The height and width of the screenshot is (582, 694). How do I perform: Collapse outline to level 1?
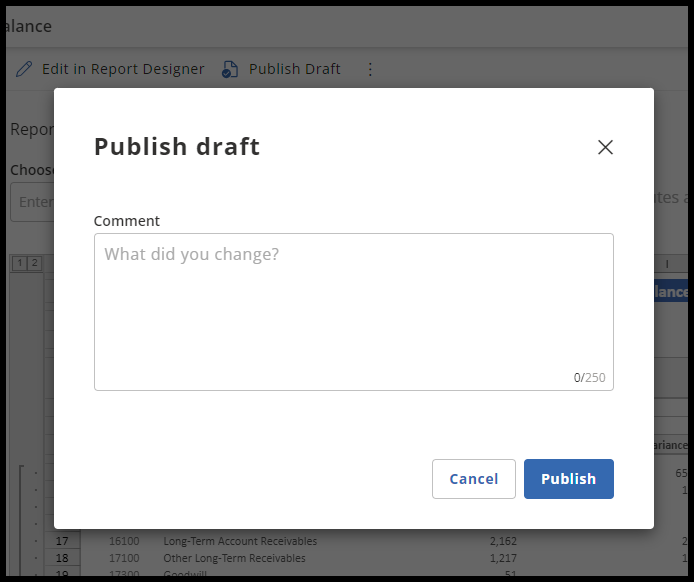(x=19, y=263)
